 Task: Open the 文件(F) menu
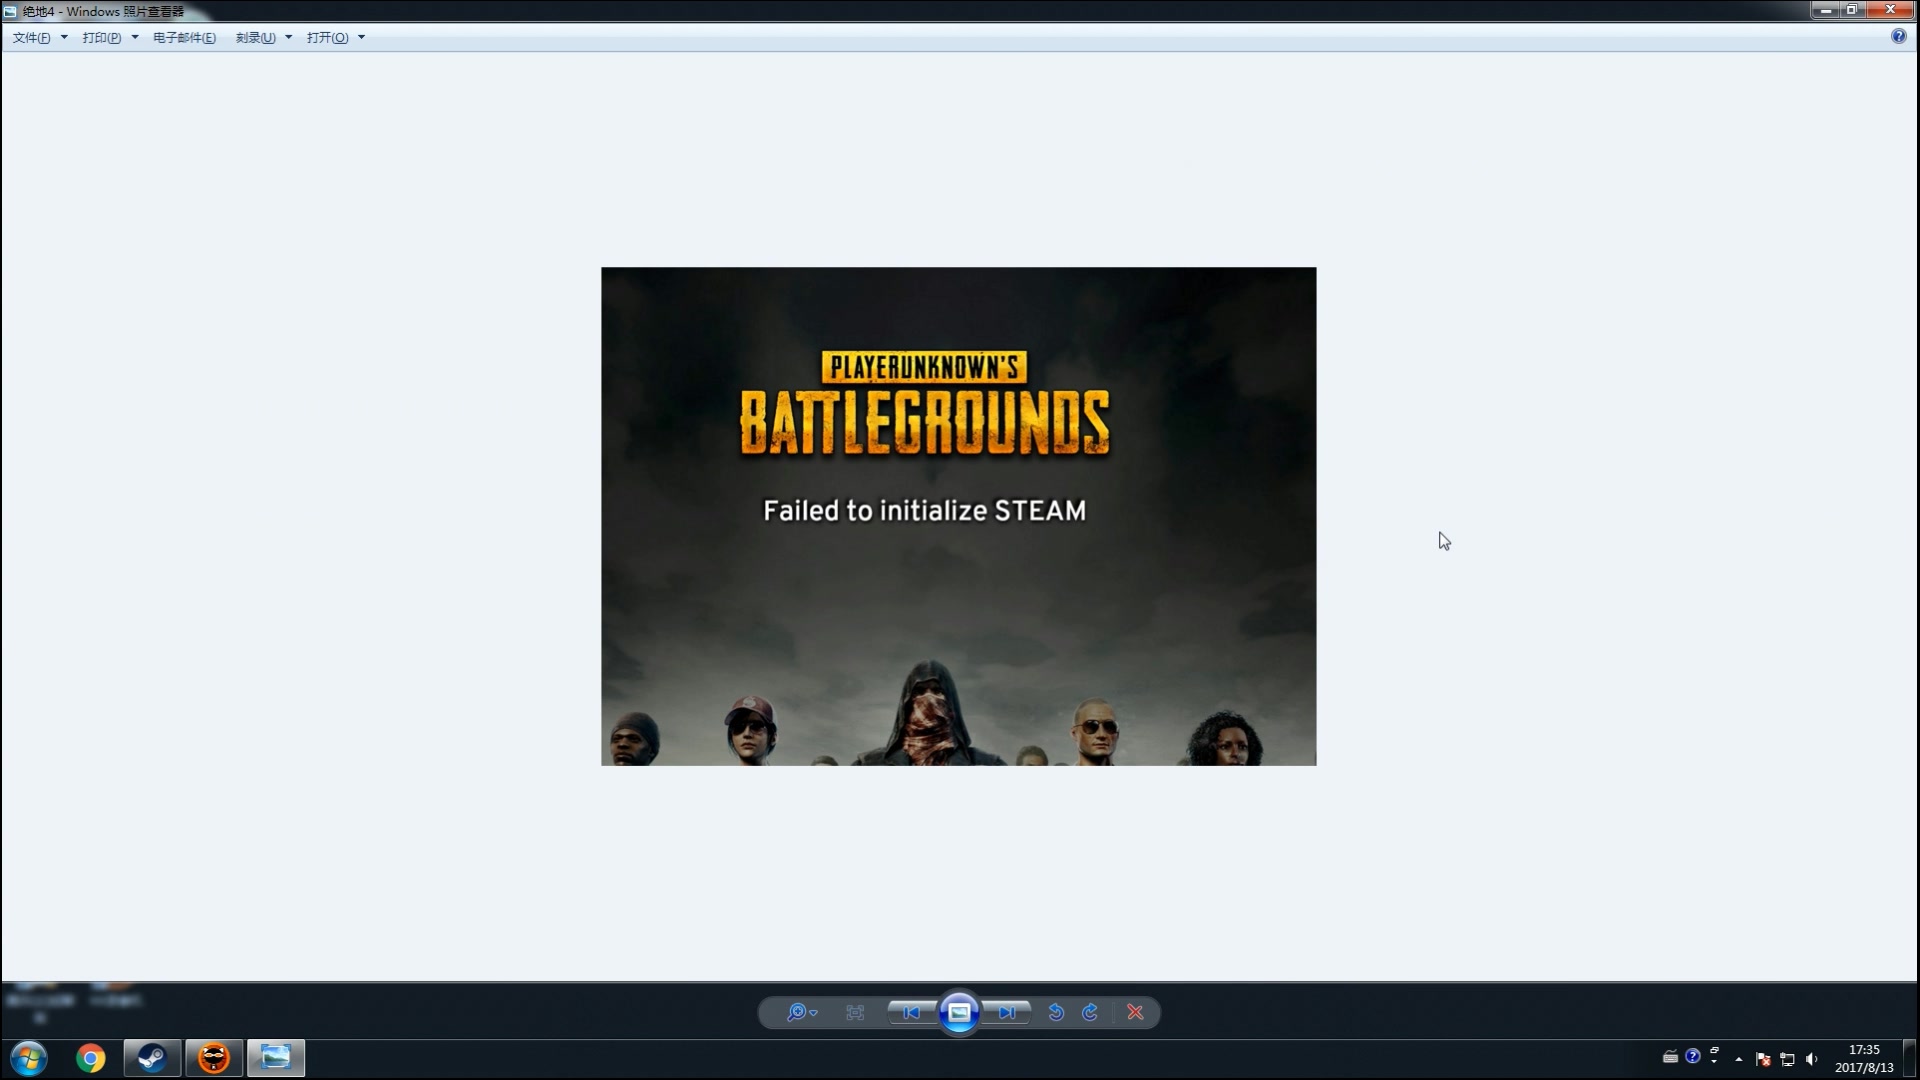tap(32, 38)
